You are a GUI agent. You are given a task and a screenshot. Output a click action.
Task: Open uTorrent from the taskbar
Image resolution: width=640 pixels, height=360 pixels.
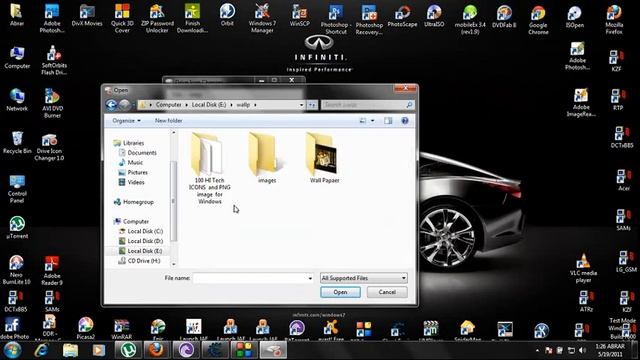(x=128, y=350)
